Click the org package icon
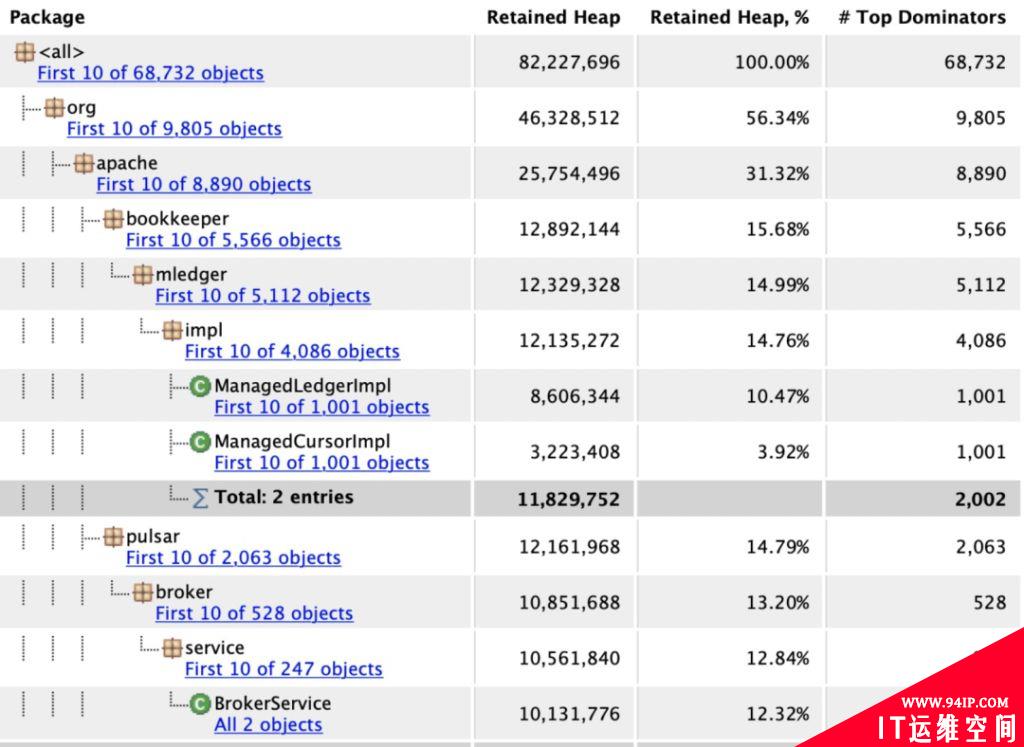1024x747 pixels. pyautogui.click(x=54, y=107)
